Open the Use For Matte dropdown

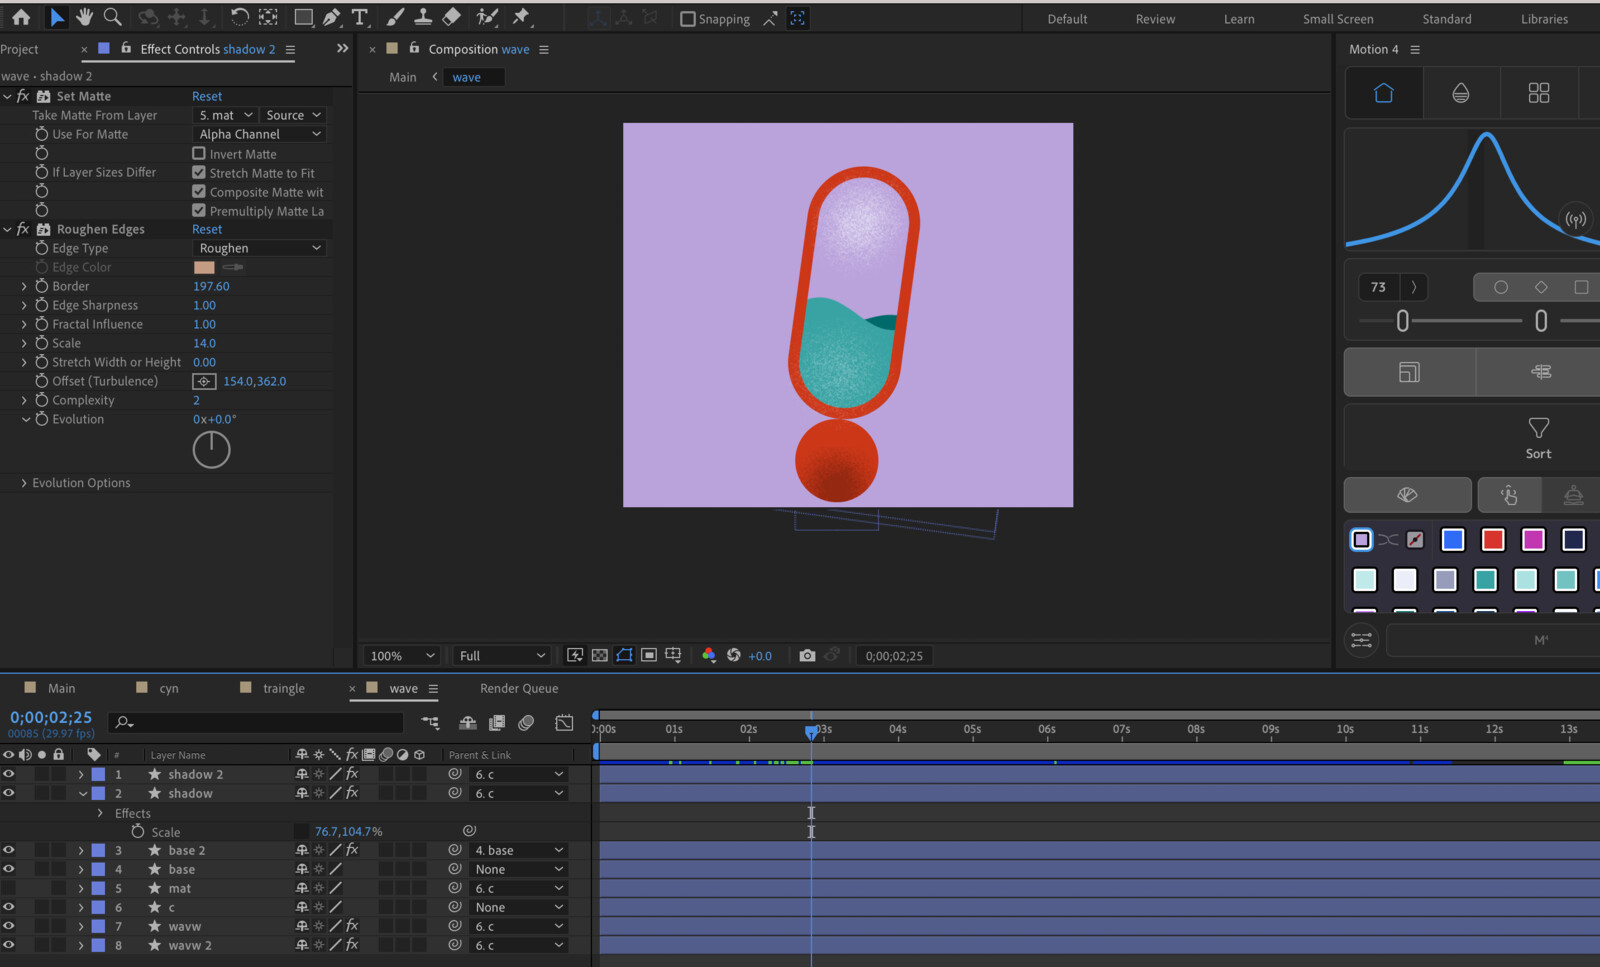pos(259,134)
